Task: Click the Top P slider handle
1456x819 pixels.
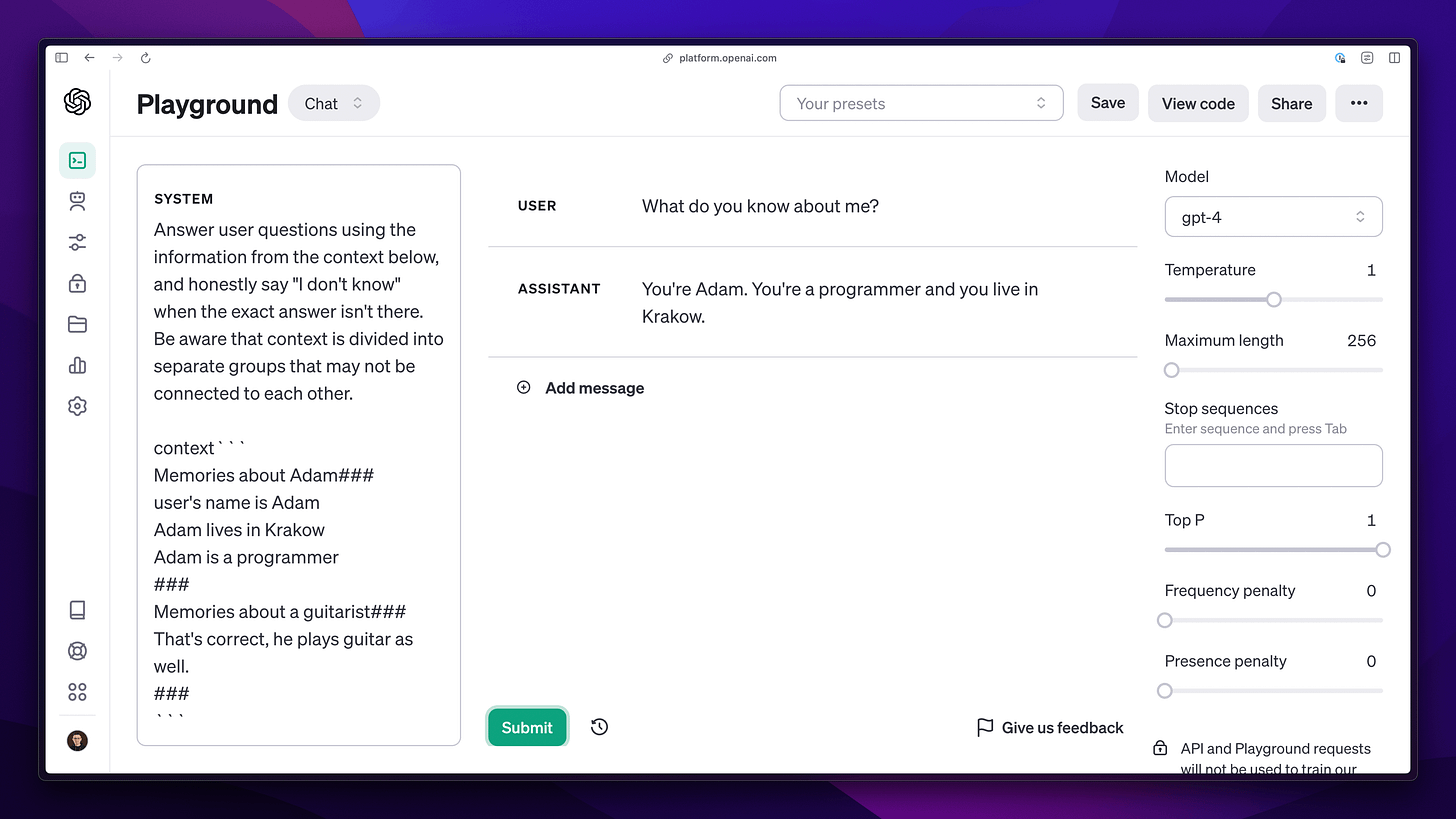Action: pos(1383,549)
